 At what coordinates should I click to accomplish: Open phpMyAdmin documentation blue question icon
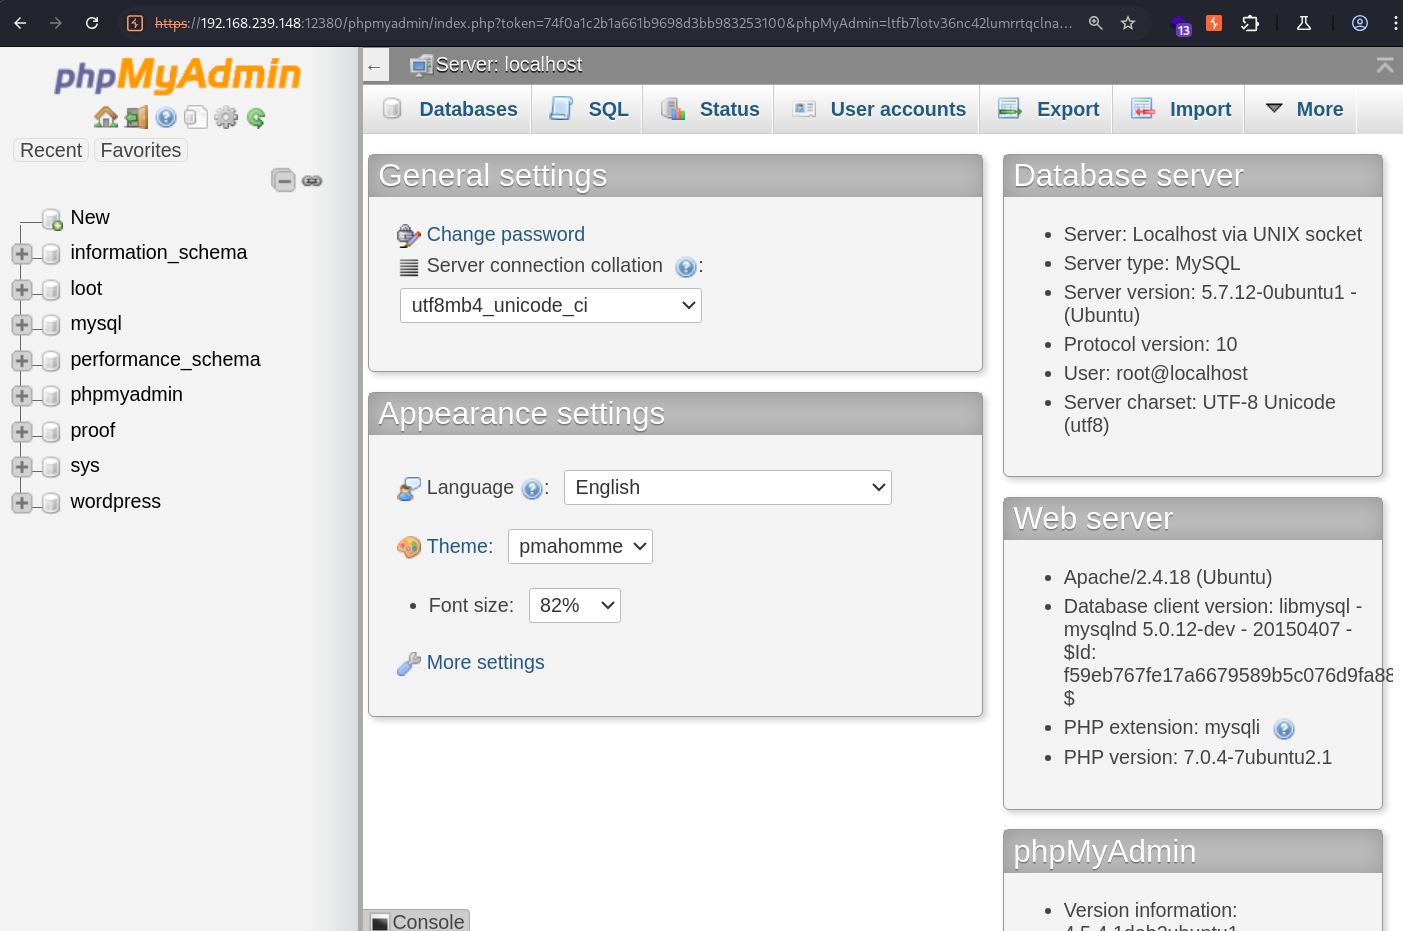166,118
